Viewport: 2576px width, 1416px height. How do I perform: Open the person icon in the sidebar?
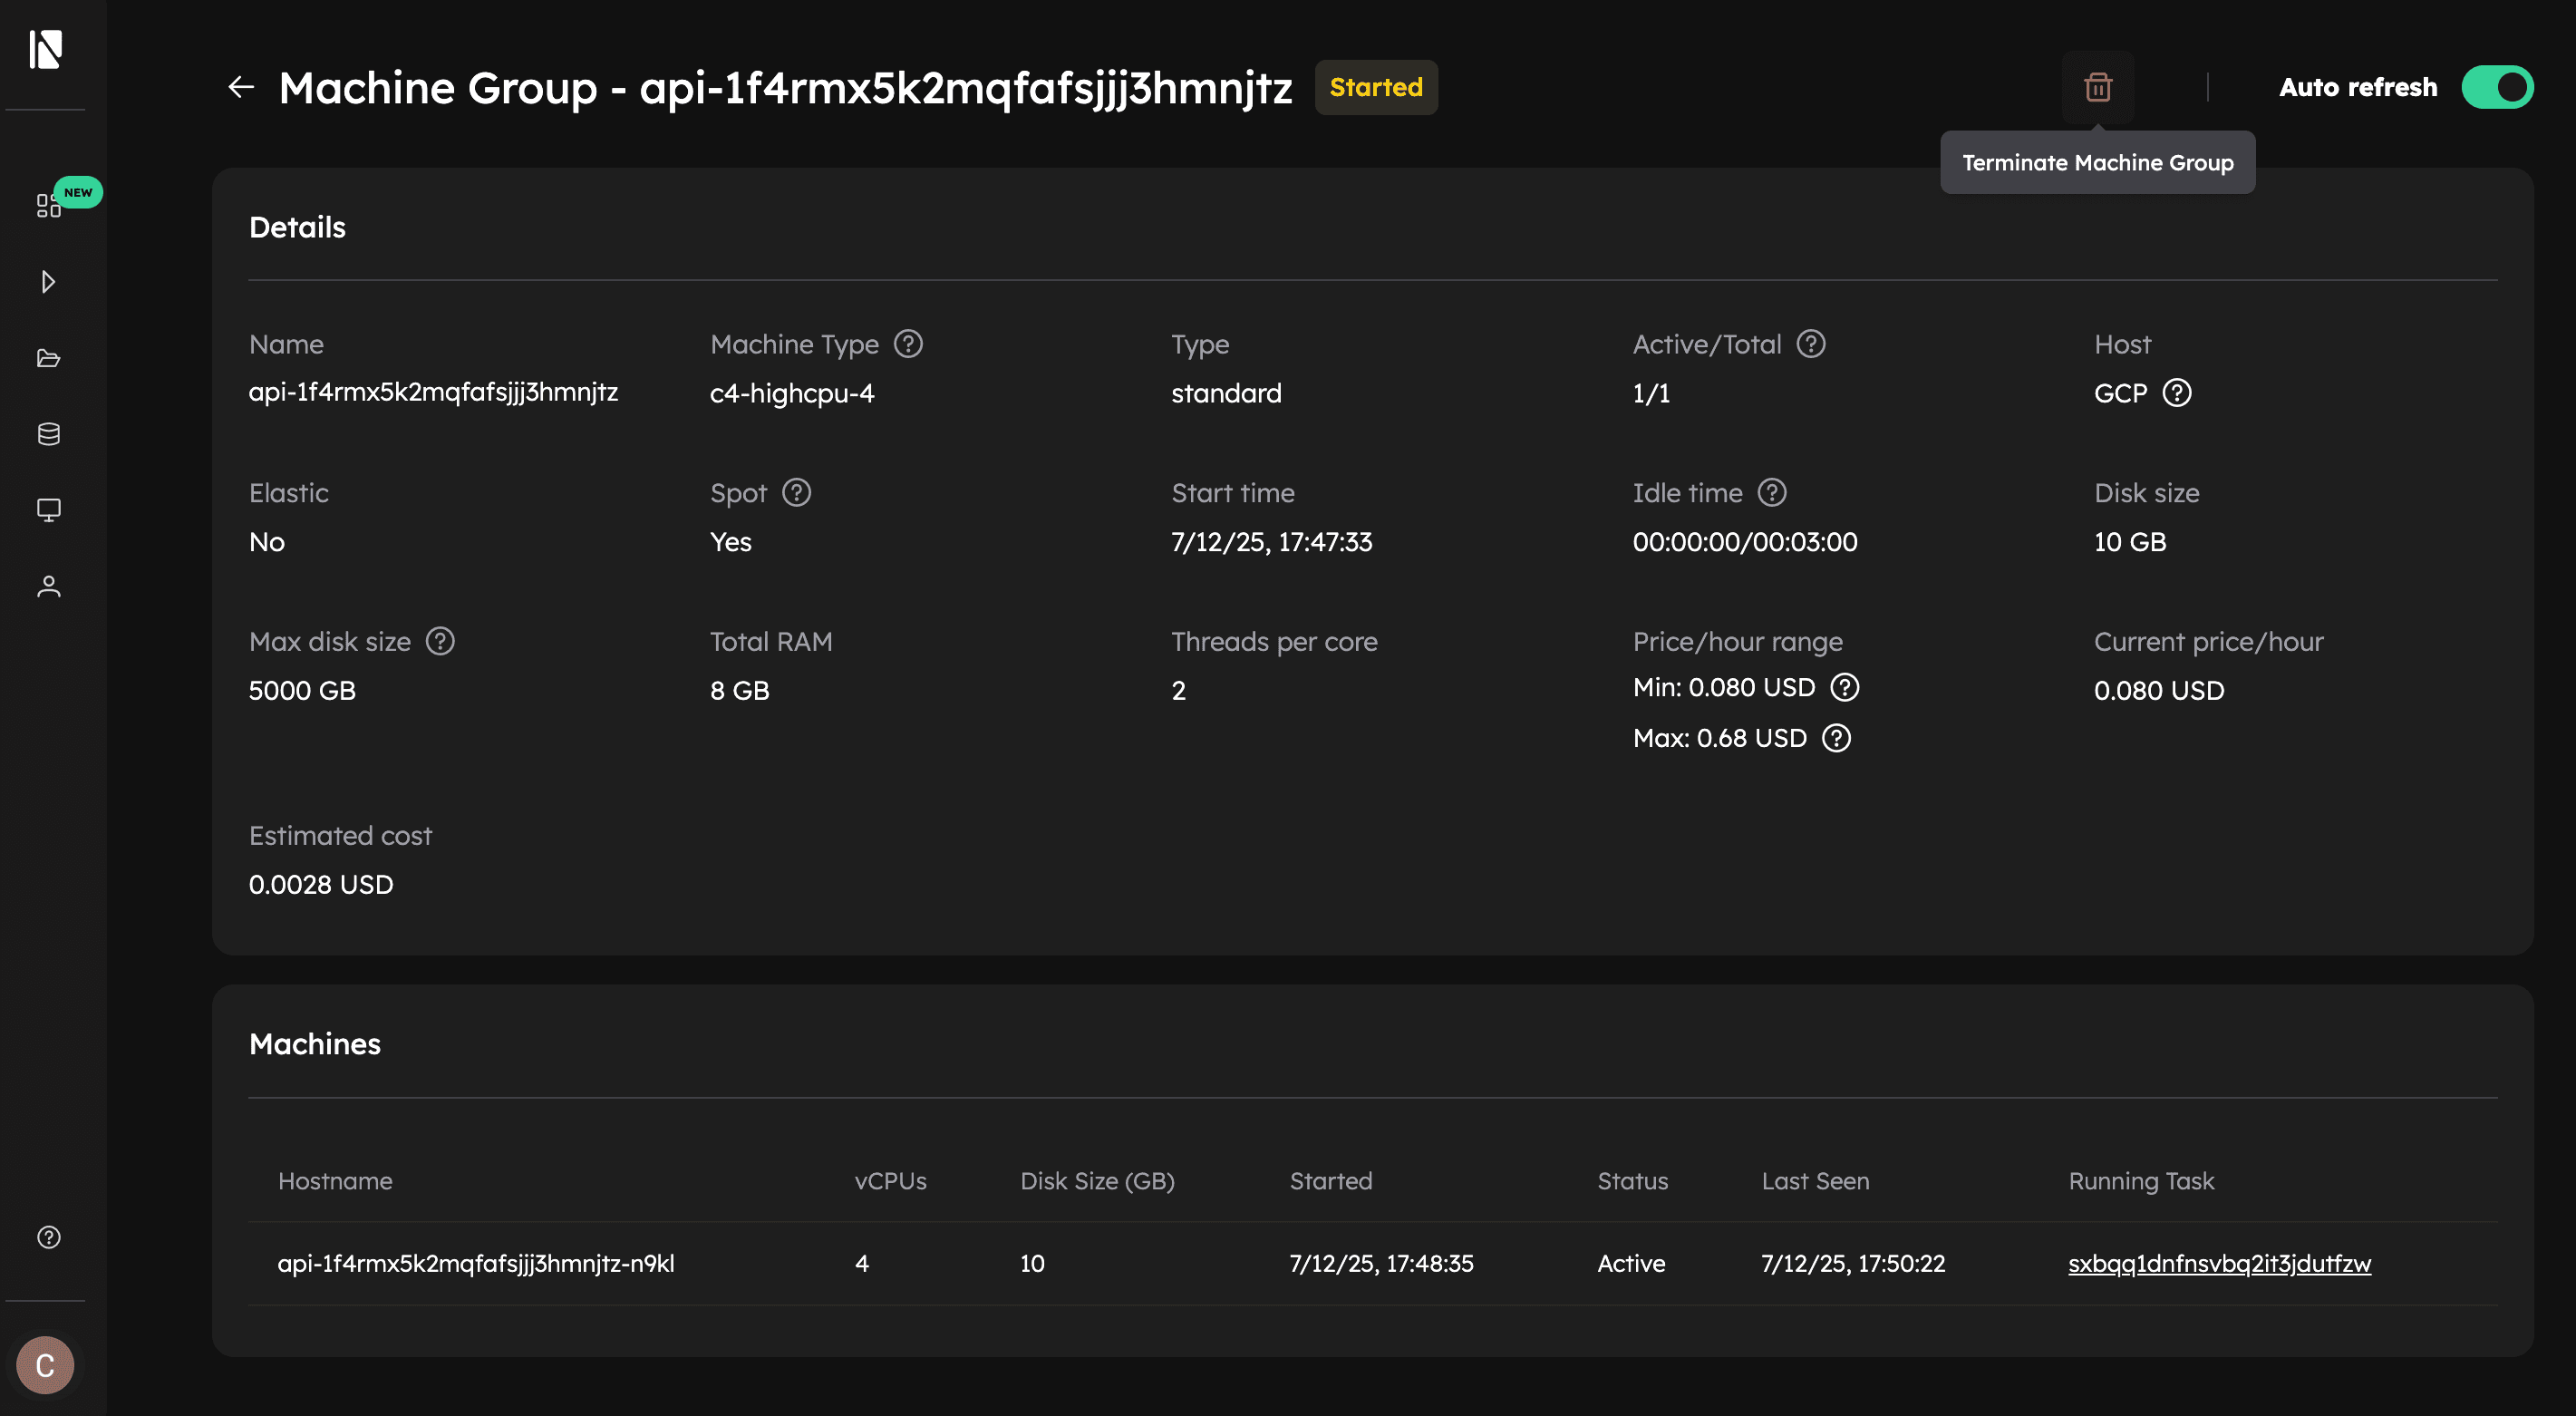48,587
